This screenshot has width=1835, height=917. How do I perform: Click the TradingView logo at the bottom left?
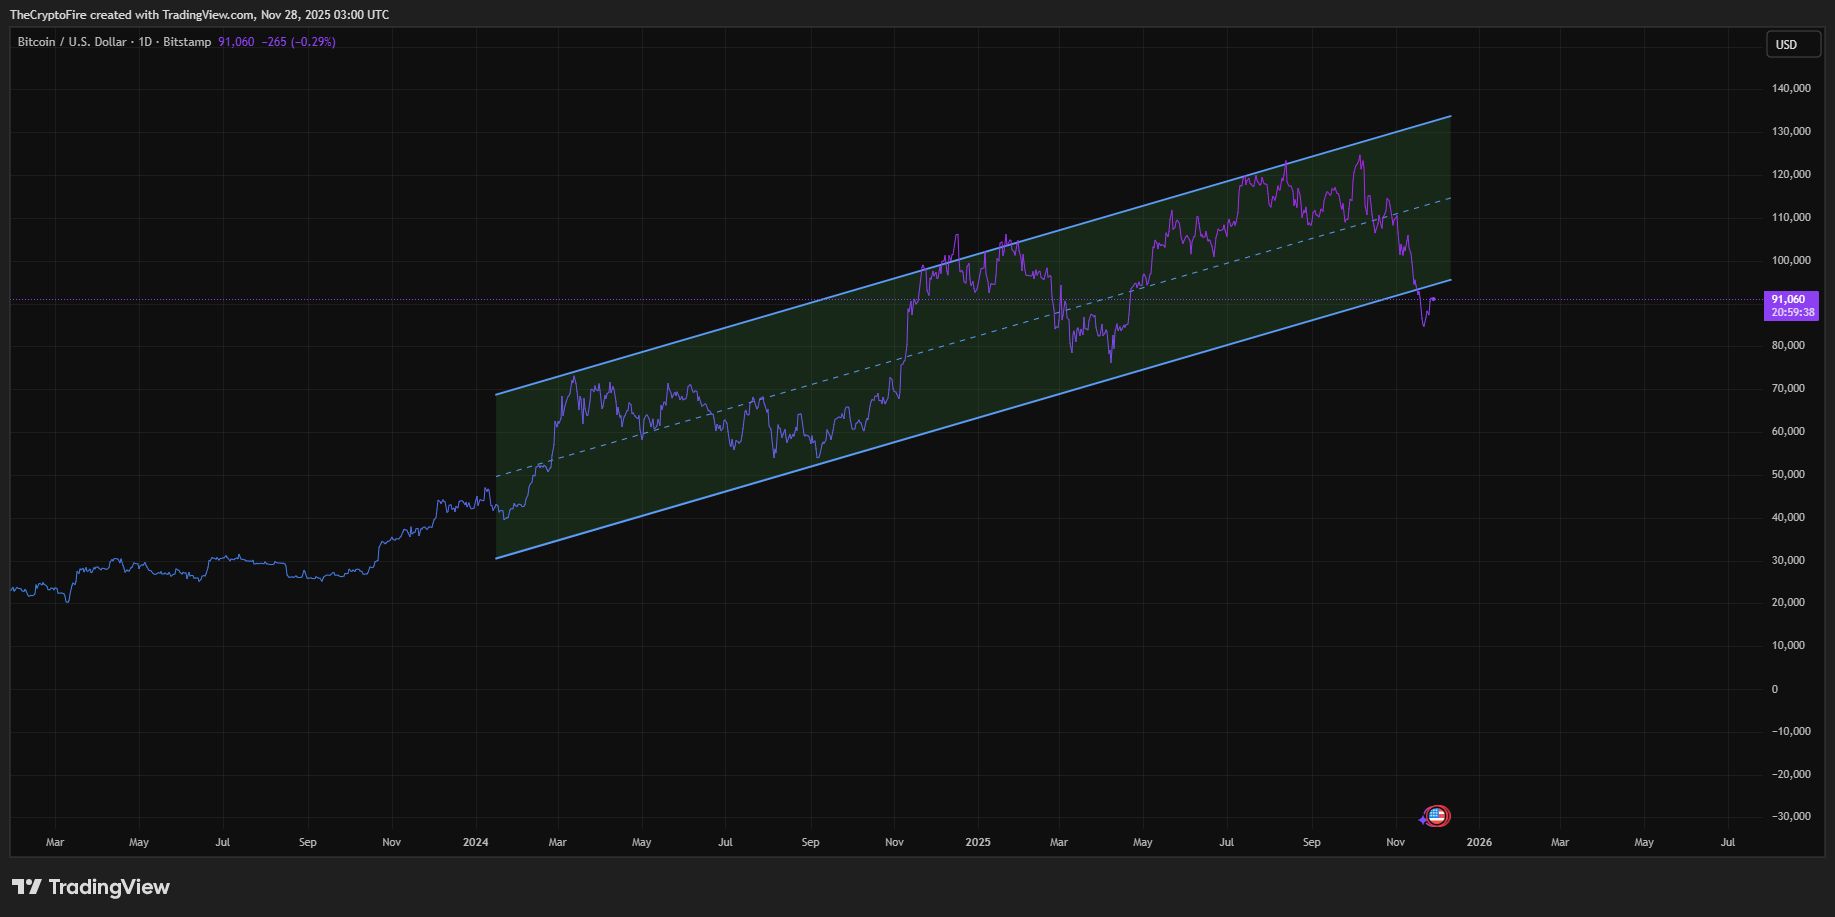point(91,887)
